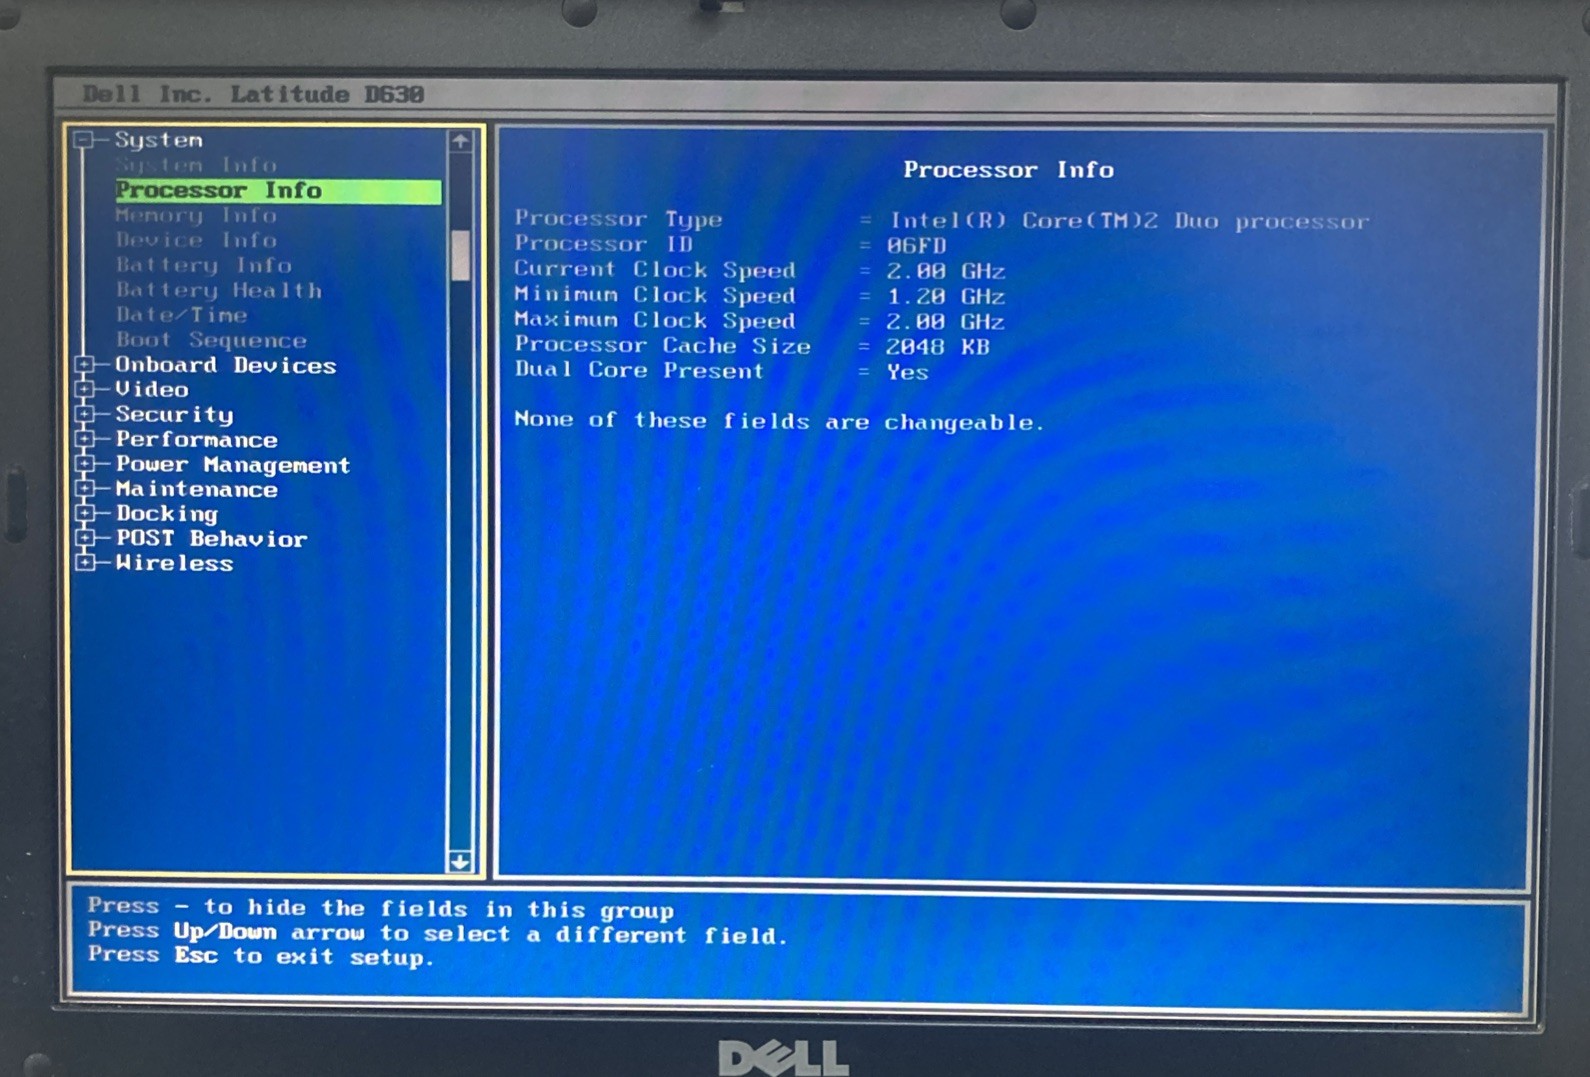The height and width of the screenshot is (1077, 1590).
Task: Click the Current Clock Speed value 2.00 GHz
Action: coord(946,271)
